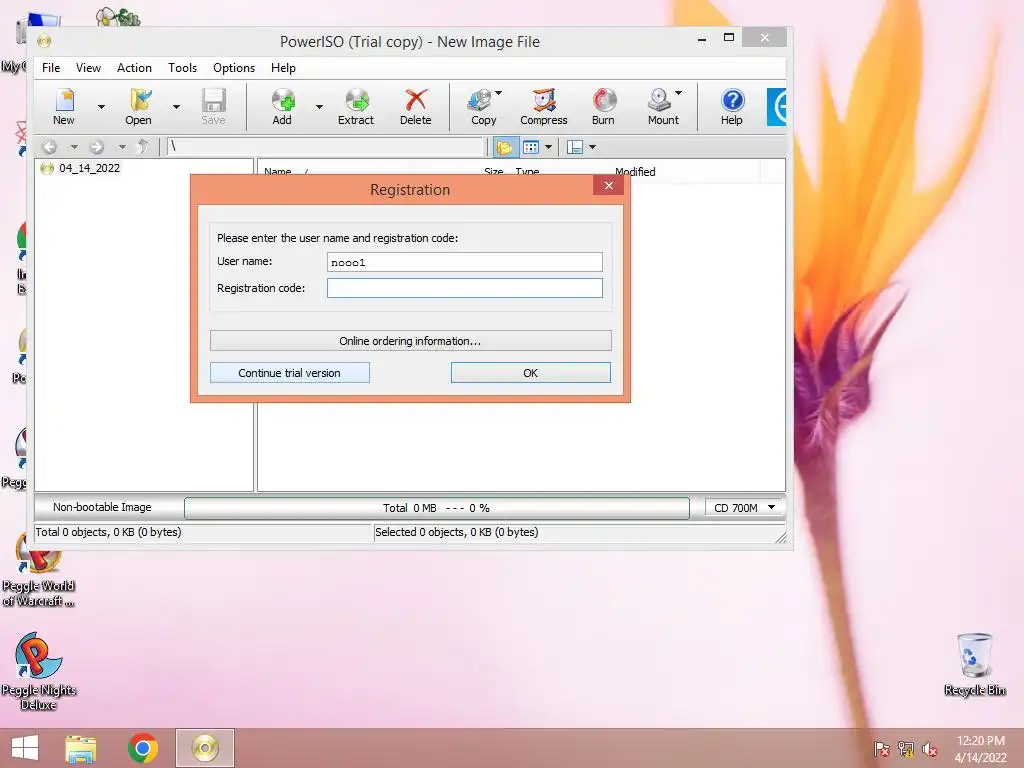Click the Registration code input field

pos(464,288)
